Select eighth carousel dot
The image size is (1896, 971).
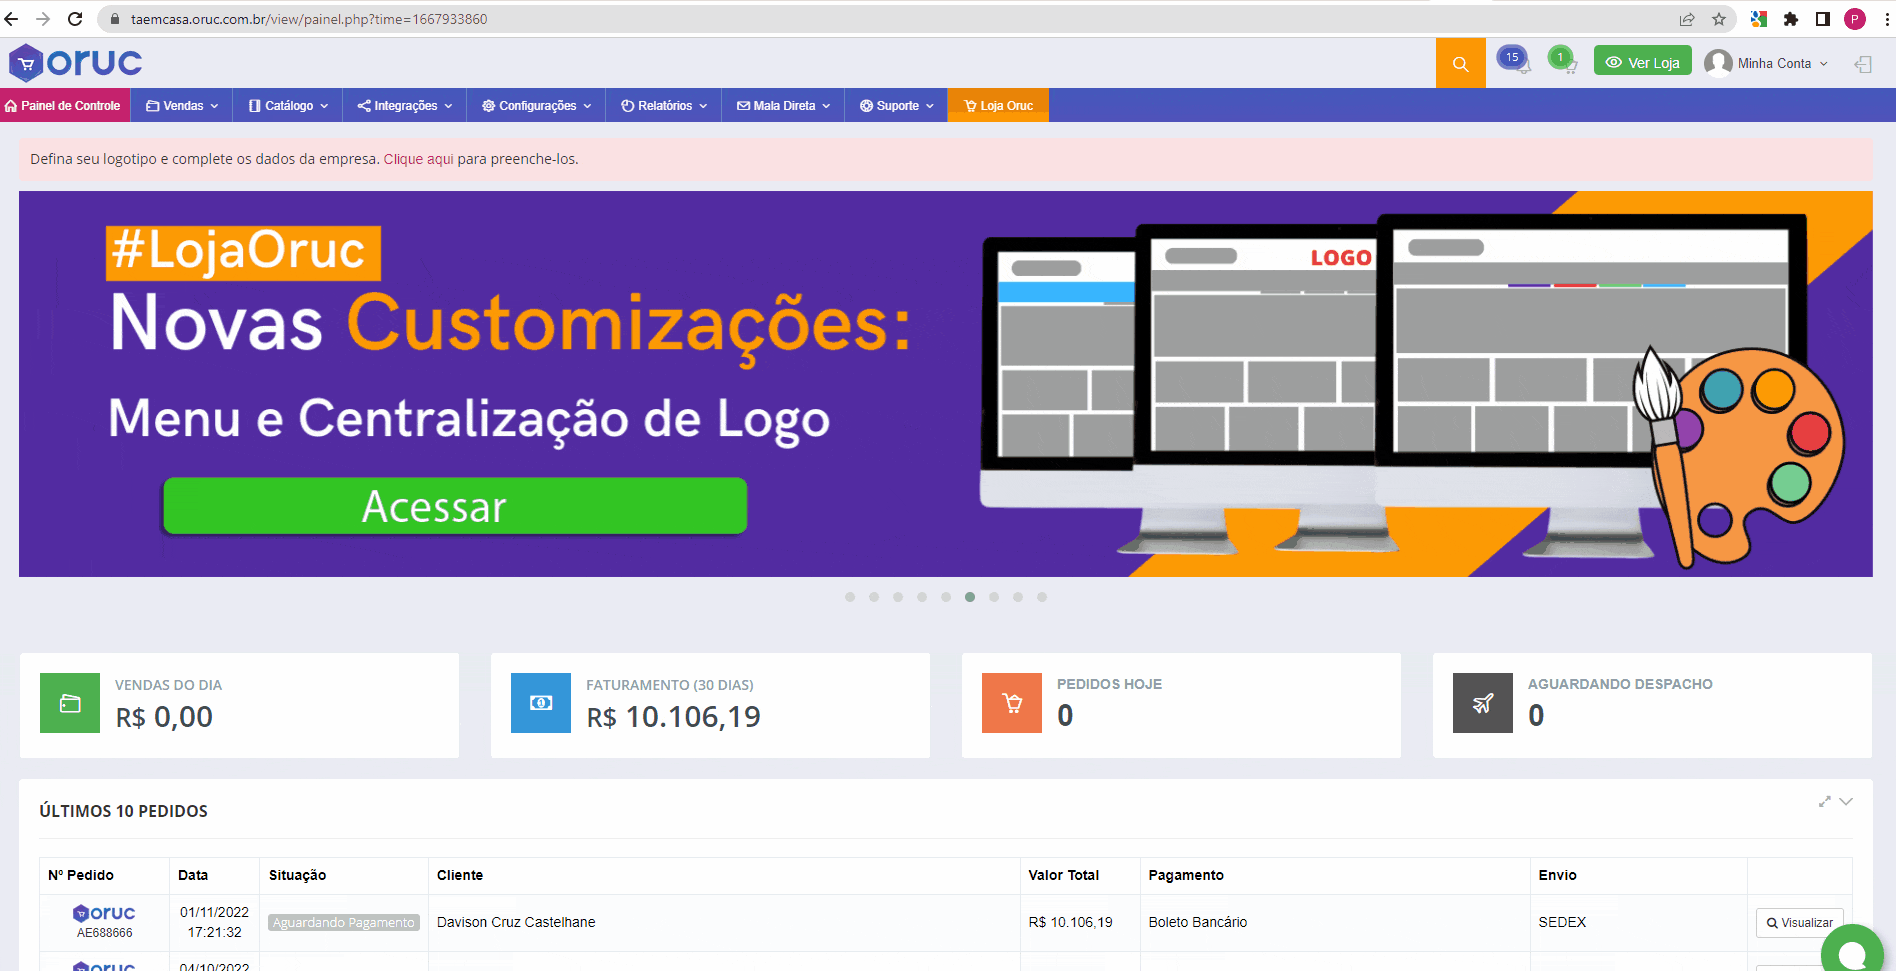(1018, 597)
